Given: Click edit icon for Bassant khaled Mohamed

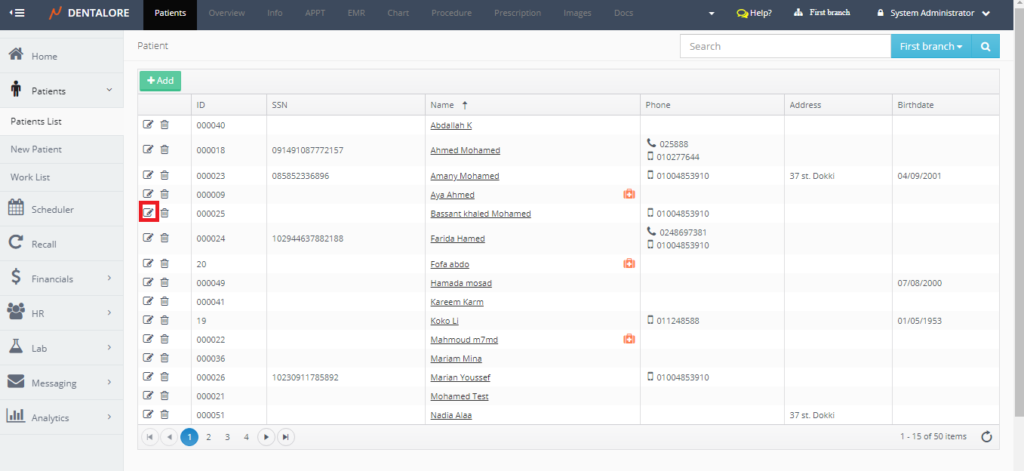Looking at the screenshot, I should (x=148, y=213).
